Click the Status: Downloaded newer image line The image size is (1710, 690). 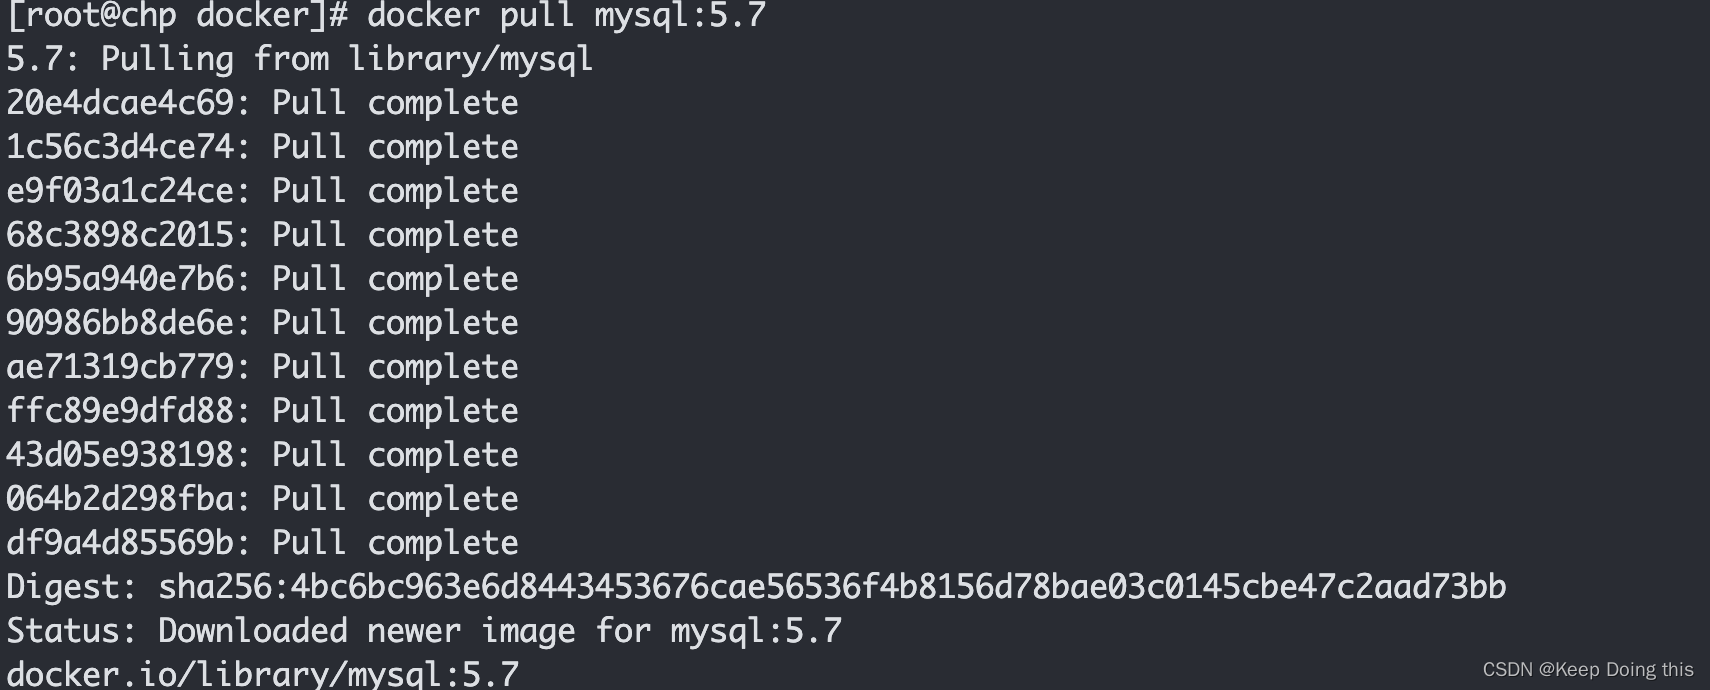tap(424, 631)
